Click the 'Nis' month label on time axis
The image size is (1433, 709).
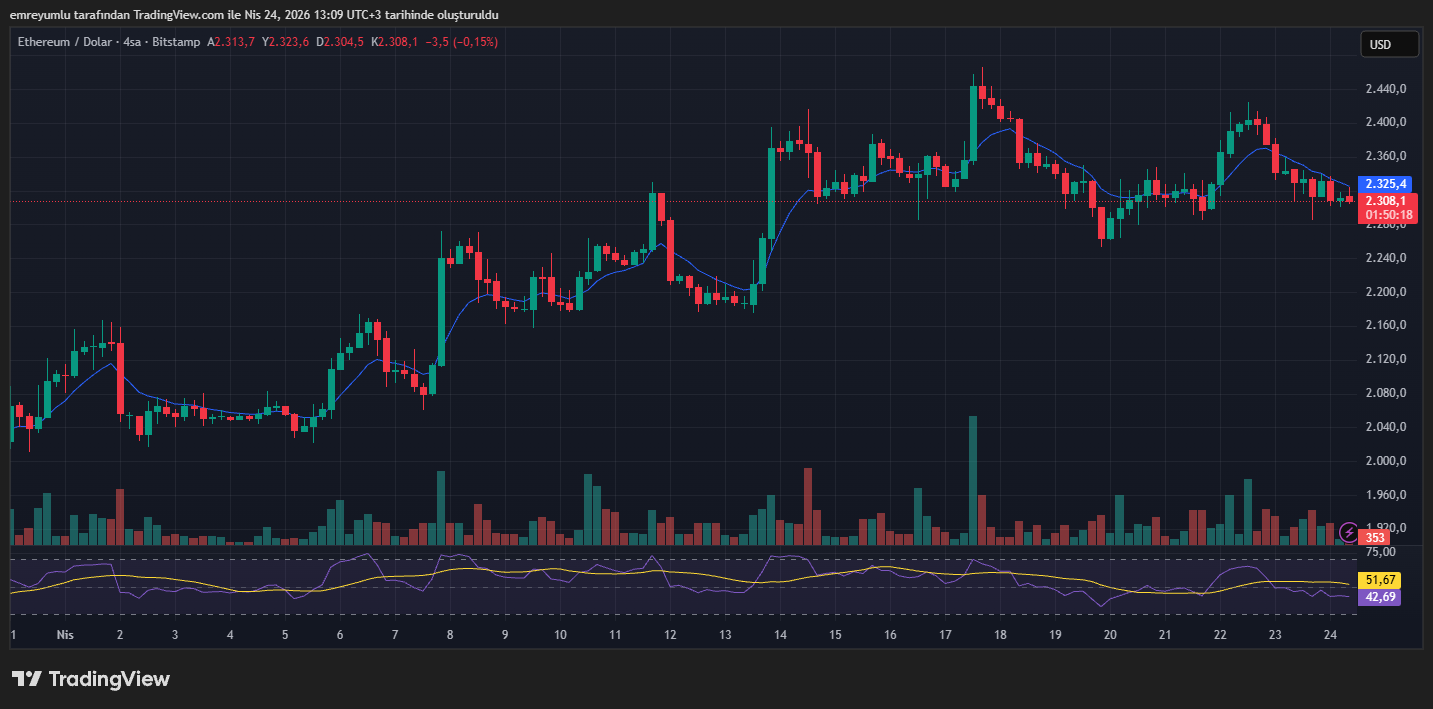(65, 635)
